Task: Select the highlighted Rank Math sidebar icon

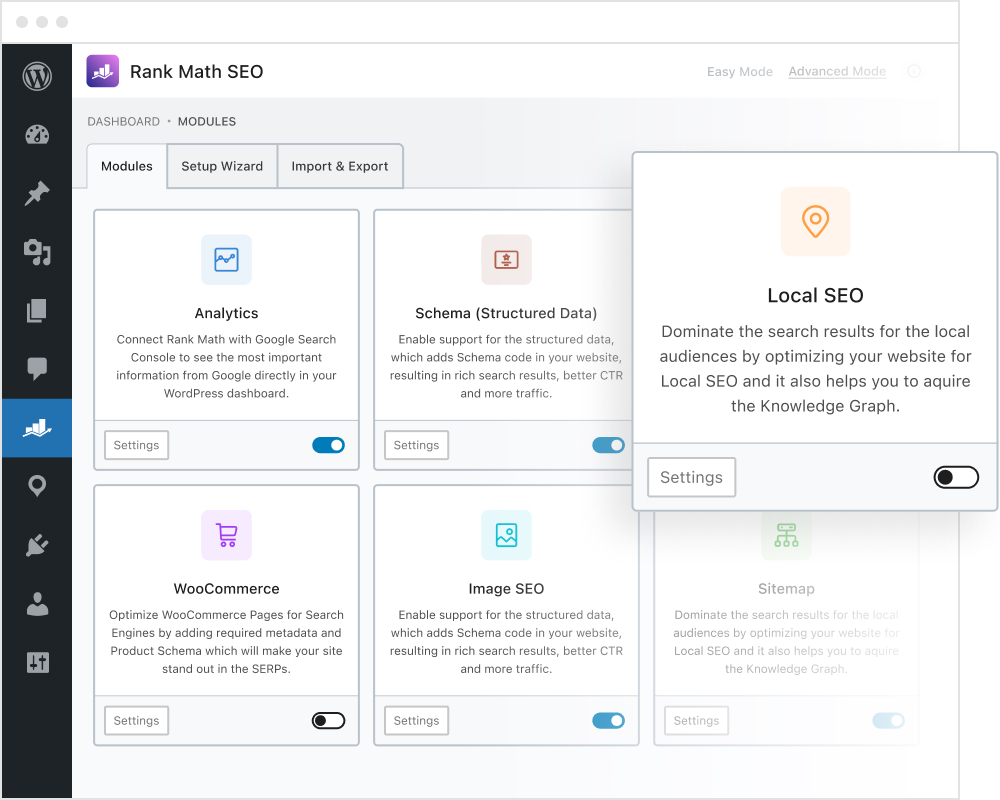Action: tap(37, 428)
